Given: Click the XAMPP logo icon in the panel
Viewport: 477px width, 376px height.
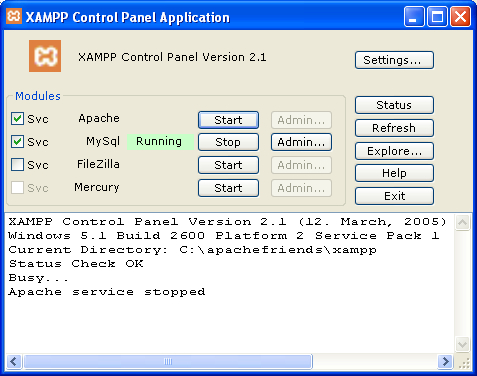Looking at the screenshot, I should [x=45, y=56].
